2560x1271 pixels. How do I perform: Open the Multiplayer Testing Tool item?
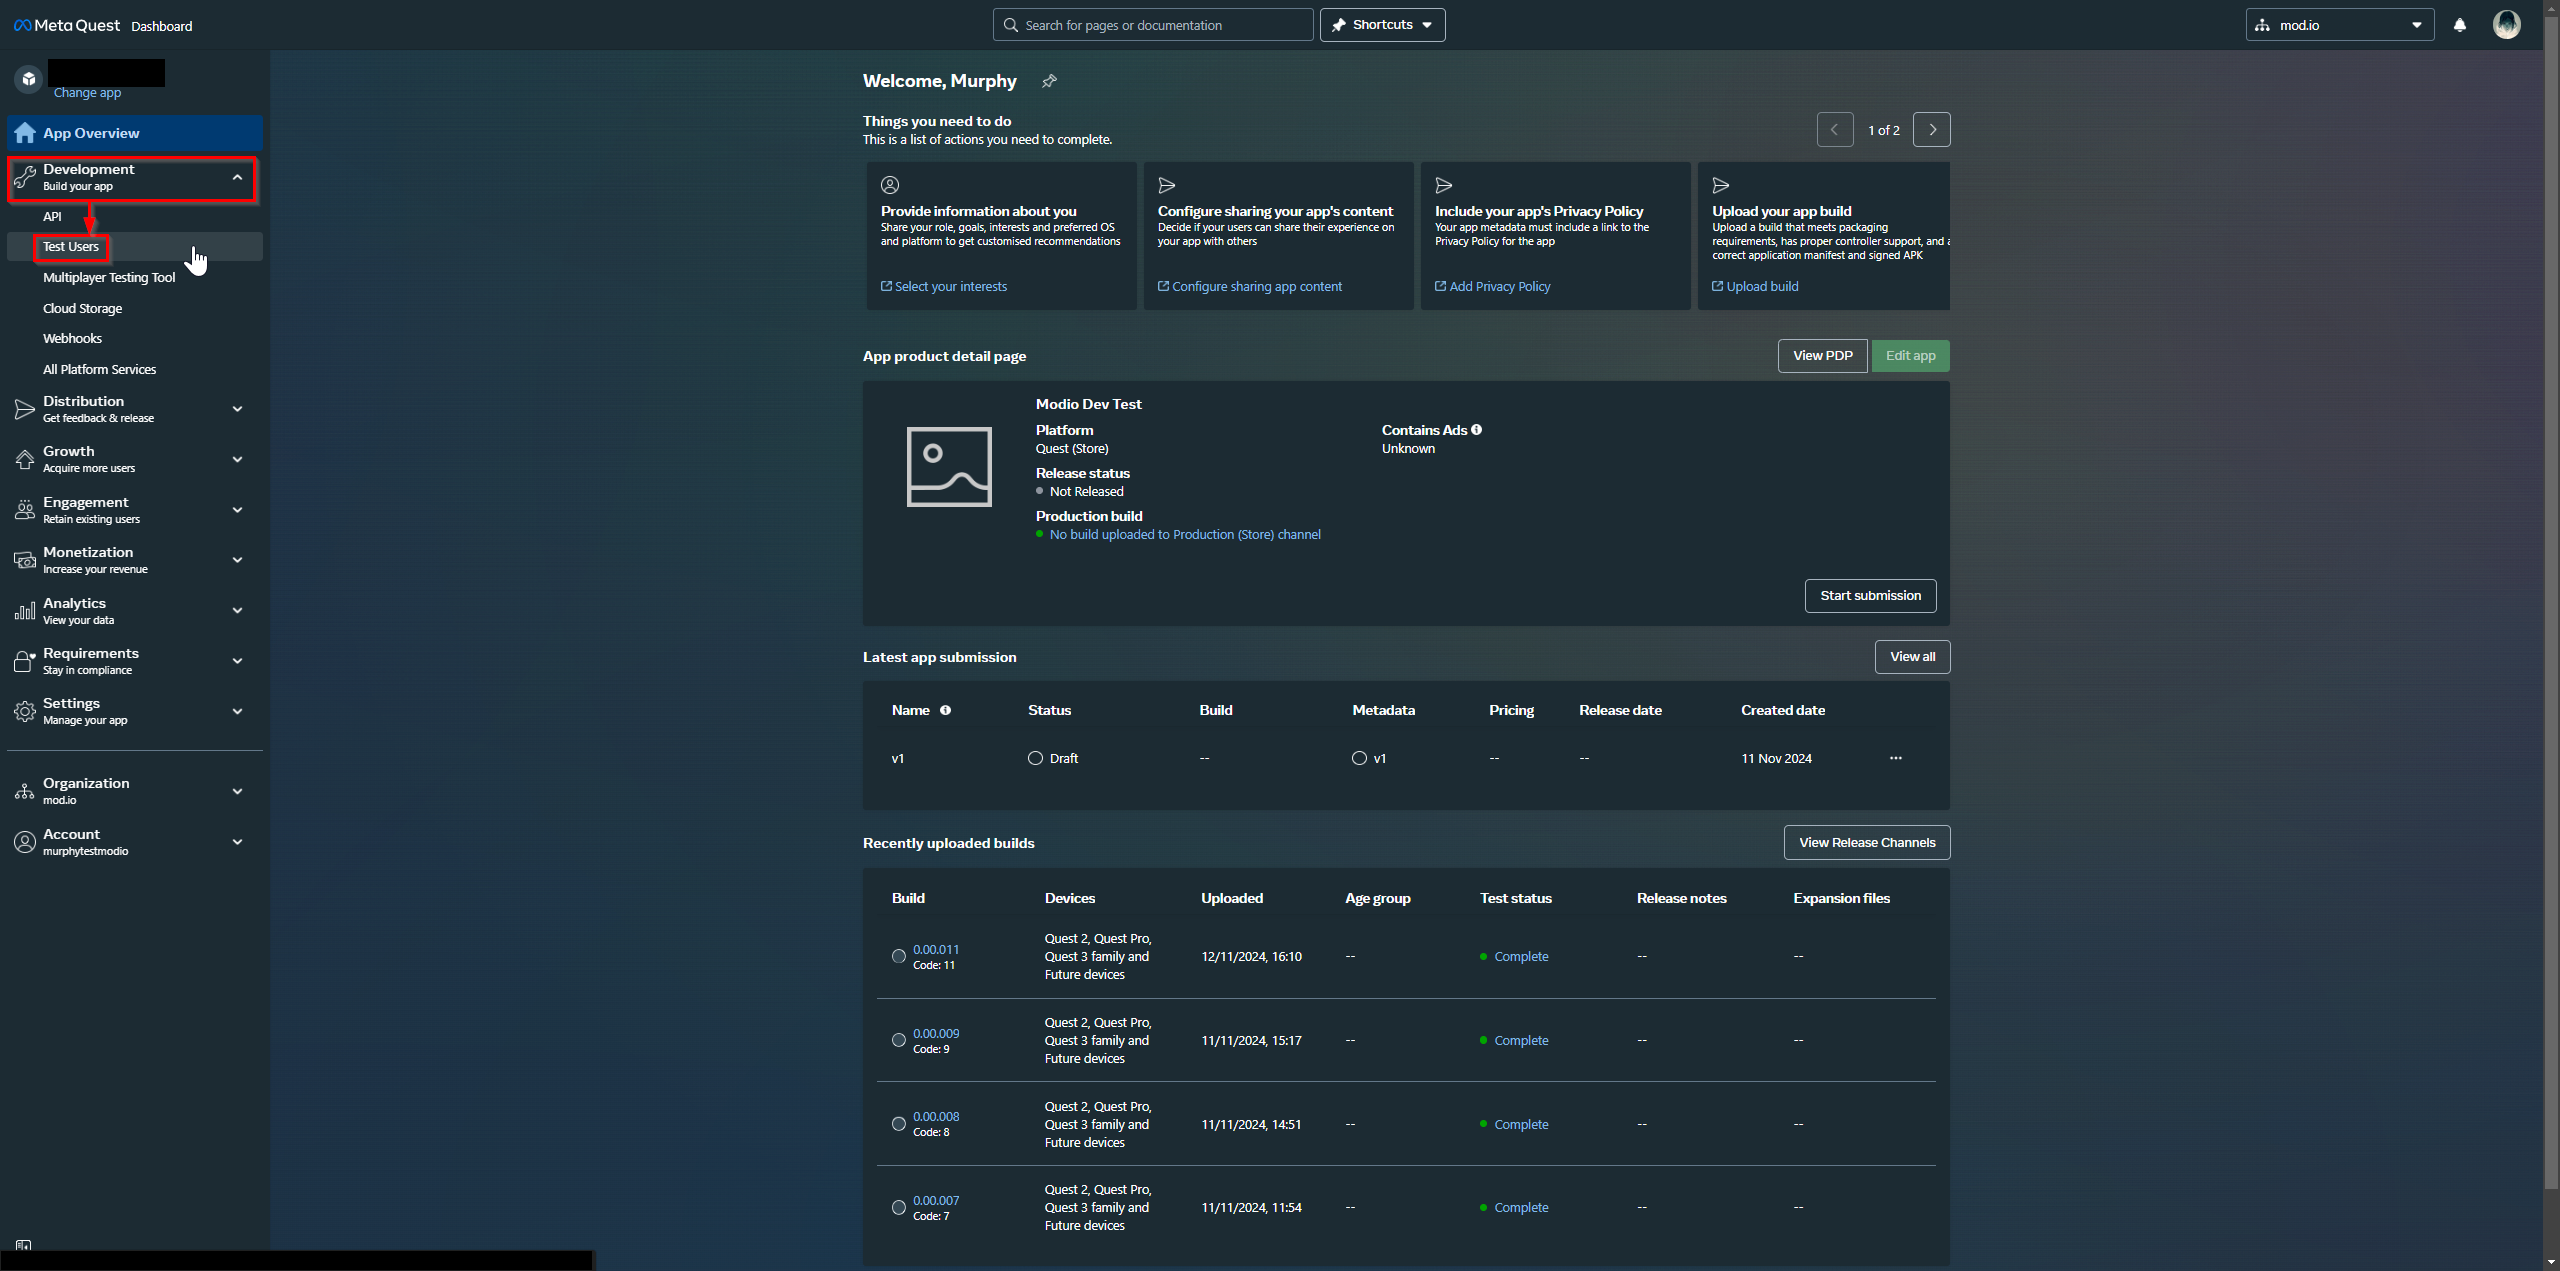pos(109,278)
